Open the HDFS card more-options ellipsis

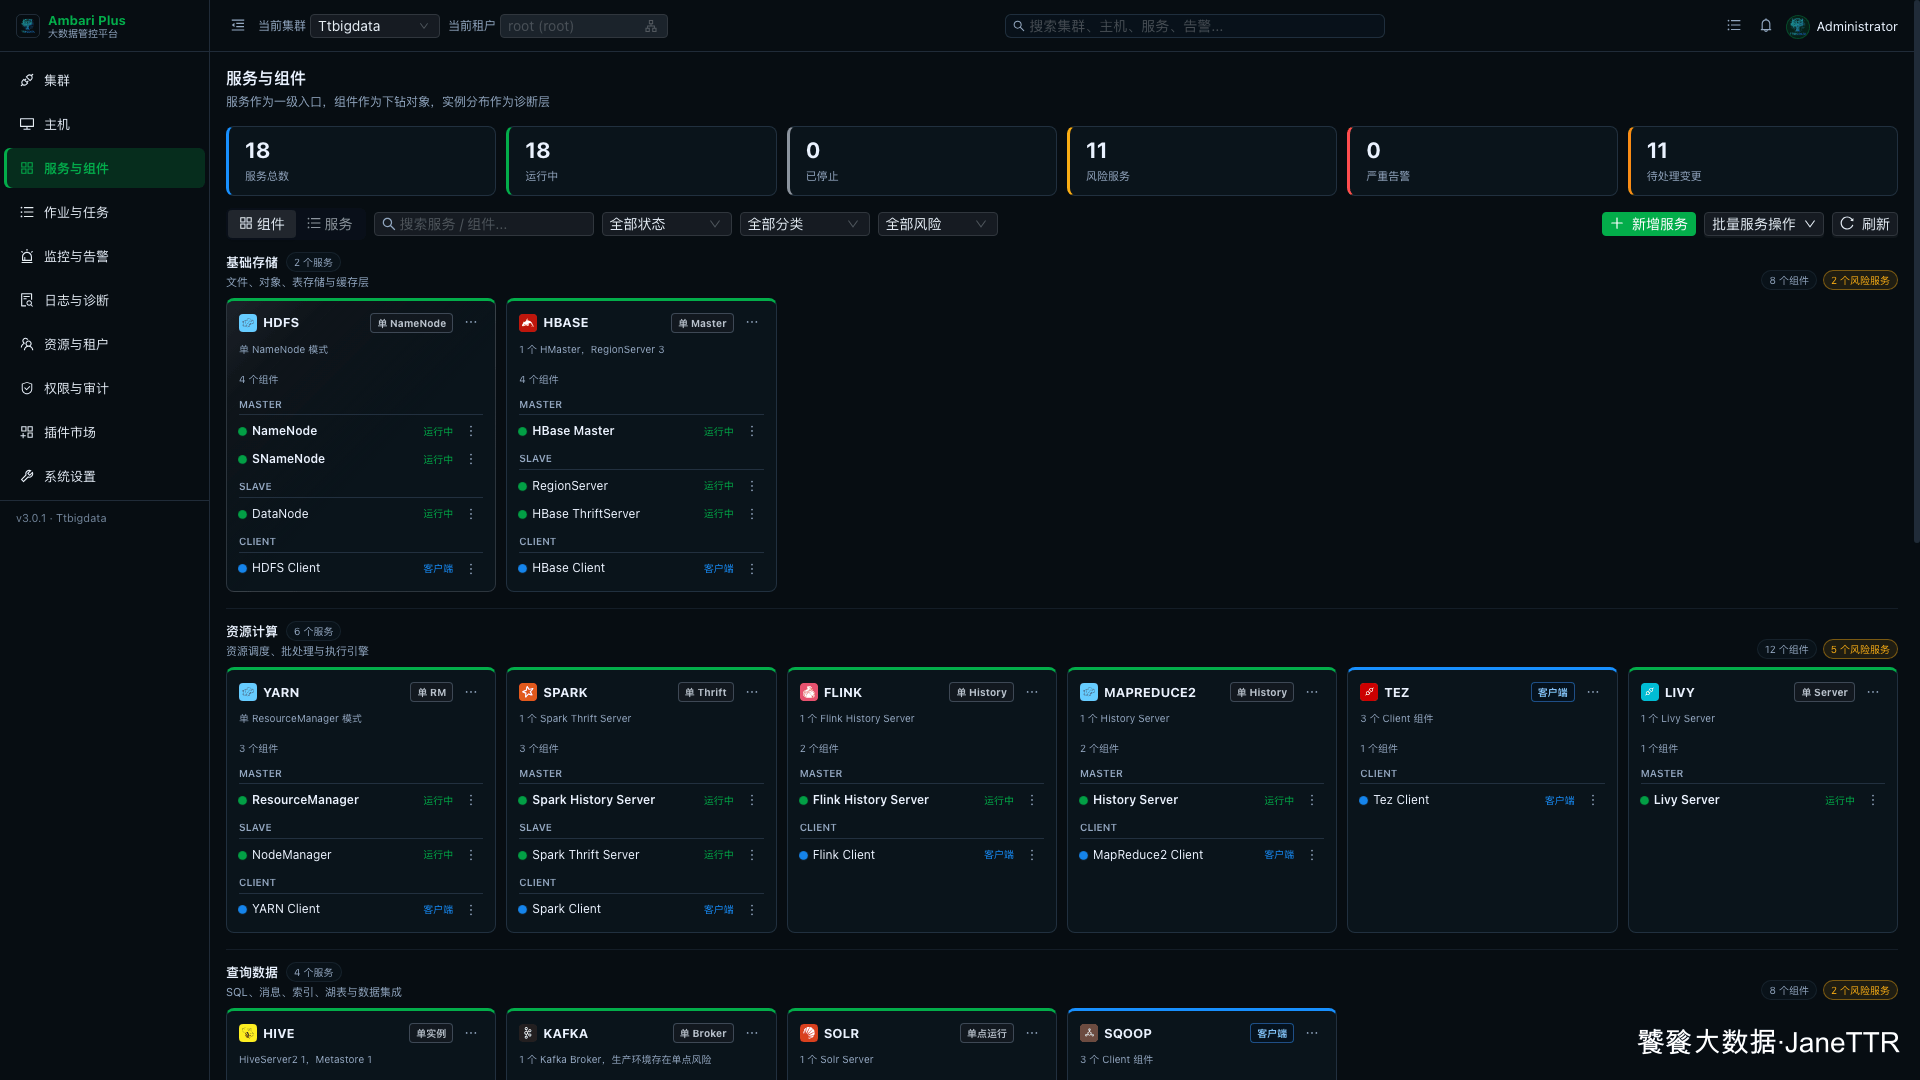tap(471, 323)
